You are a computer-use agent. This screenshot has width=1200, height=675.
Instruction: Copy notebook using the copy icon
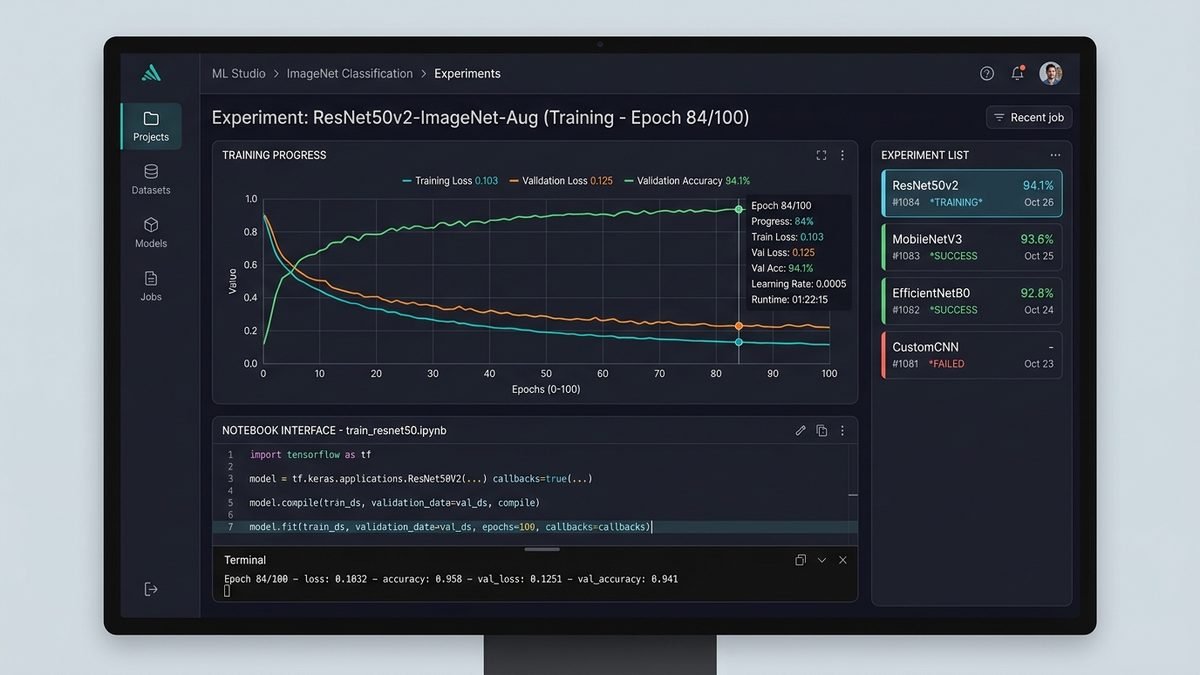[x=822, y=430]
